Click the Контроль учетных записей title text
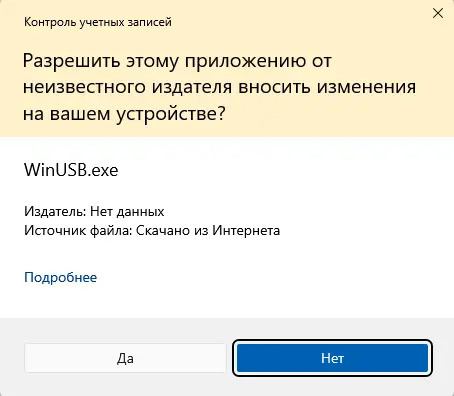The width and height of the screenshot is (454, 396). click(x=98, y=22)
